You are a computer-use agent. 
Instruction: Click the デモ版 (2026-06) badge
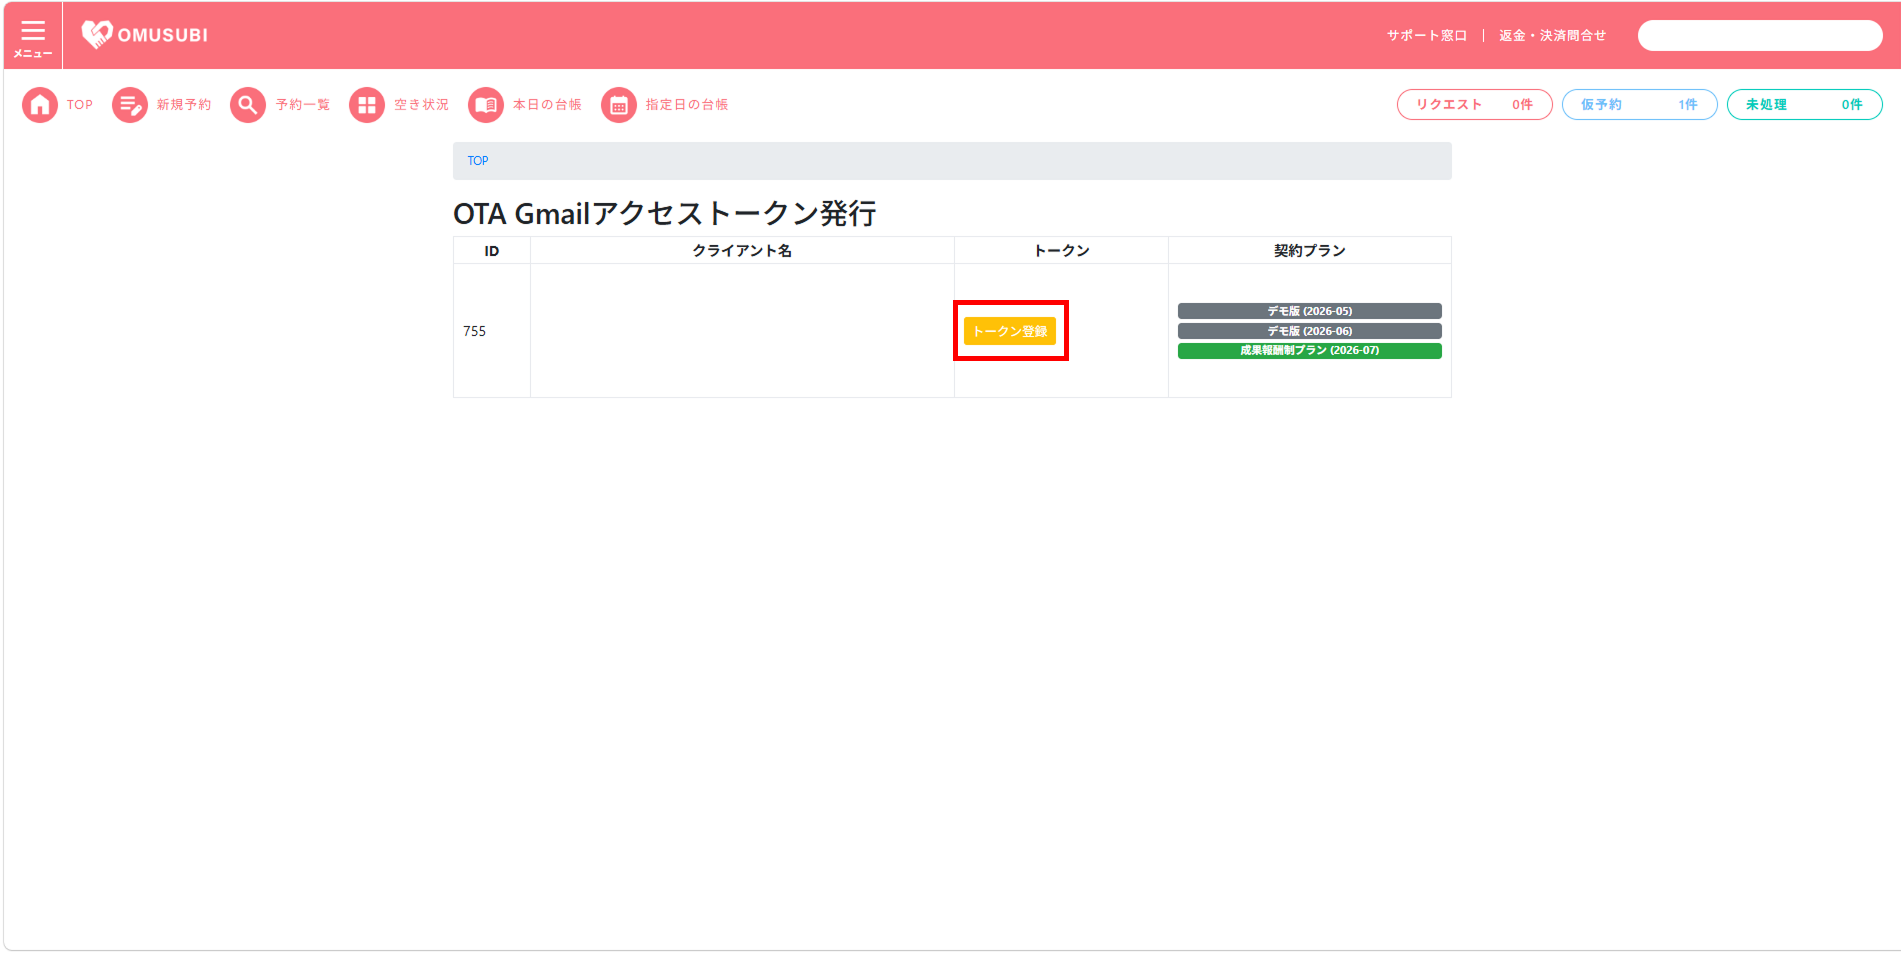(1310, 331)
